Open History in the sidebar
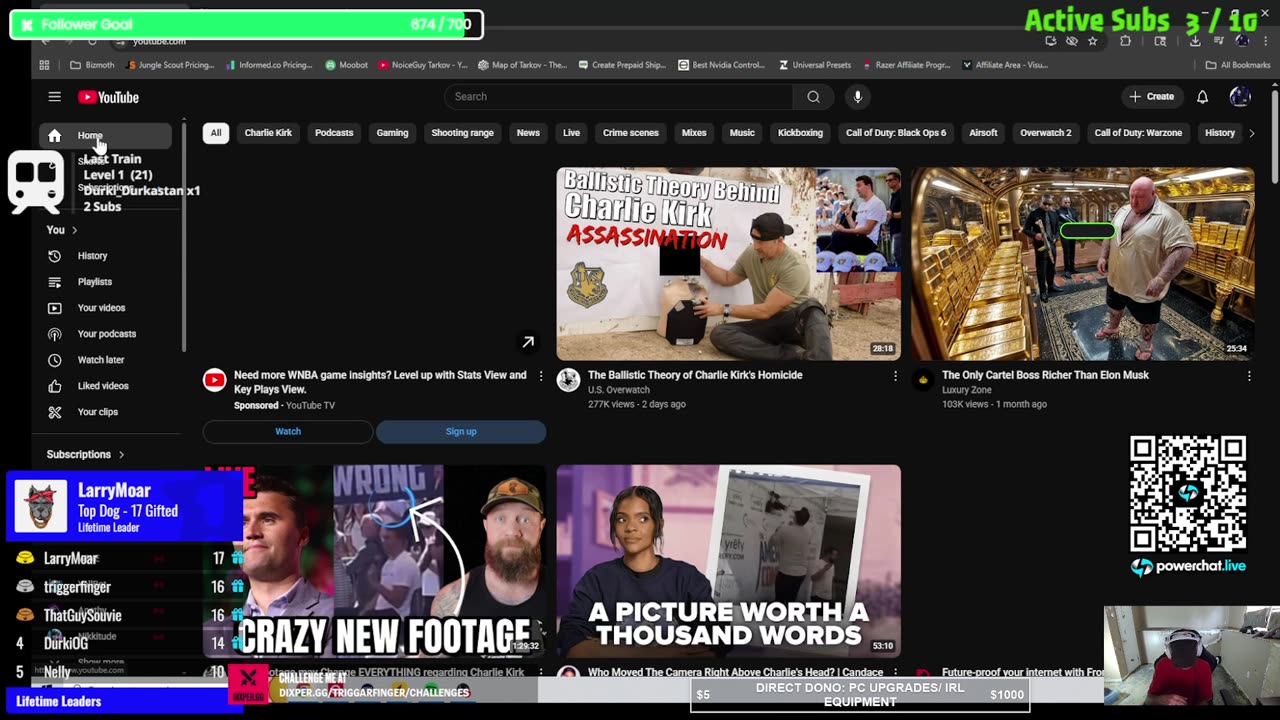 click(106, 256)
